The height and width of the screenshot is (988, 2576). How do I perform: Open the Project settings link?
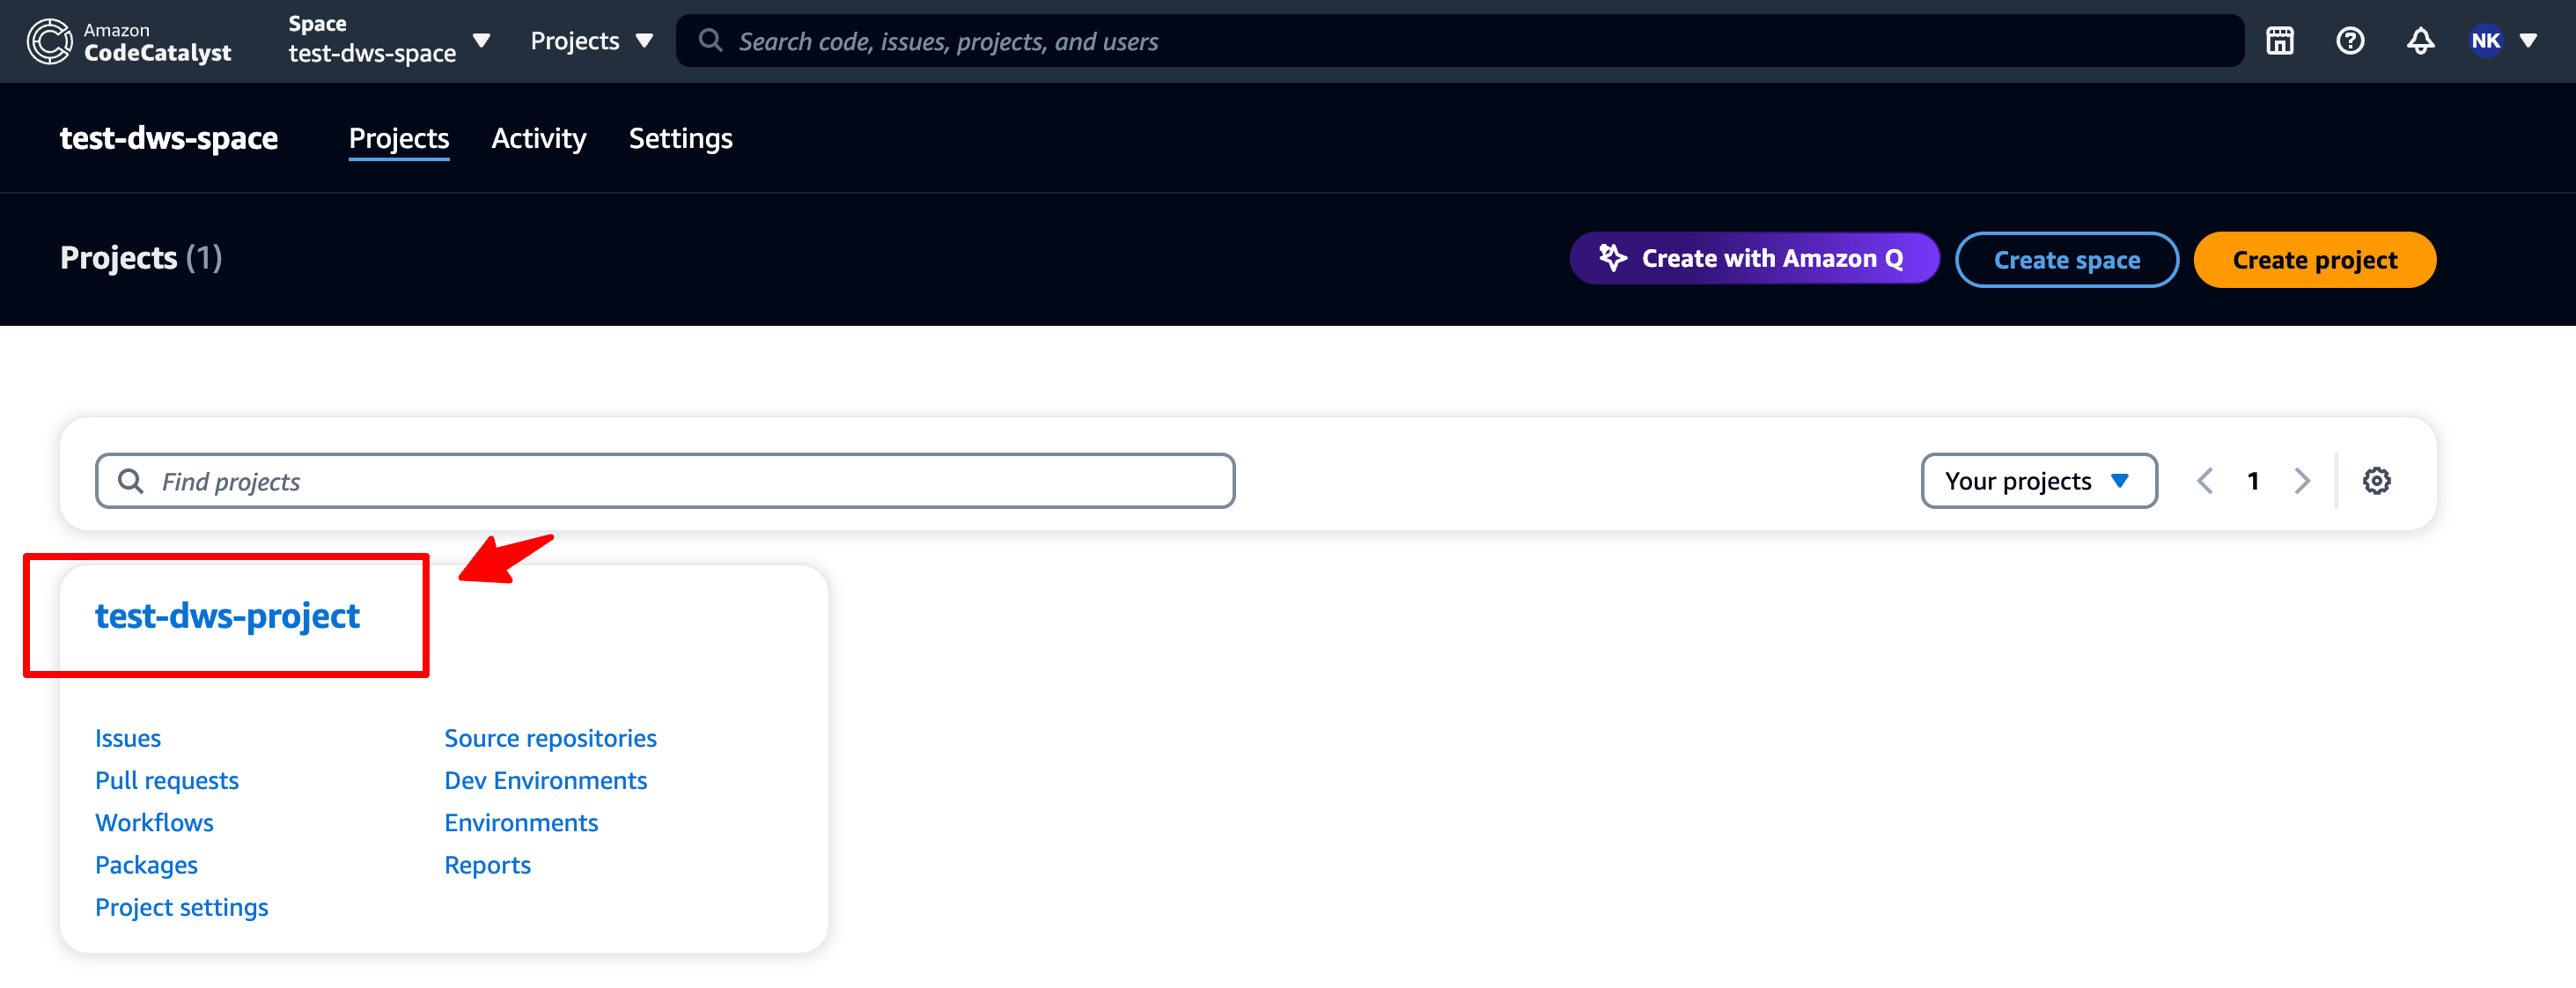pyautogui.click(x=182, y=907)
